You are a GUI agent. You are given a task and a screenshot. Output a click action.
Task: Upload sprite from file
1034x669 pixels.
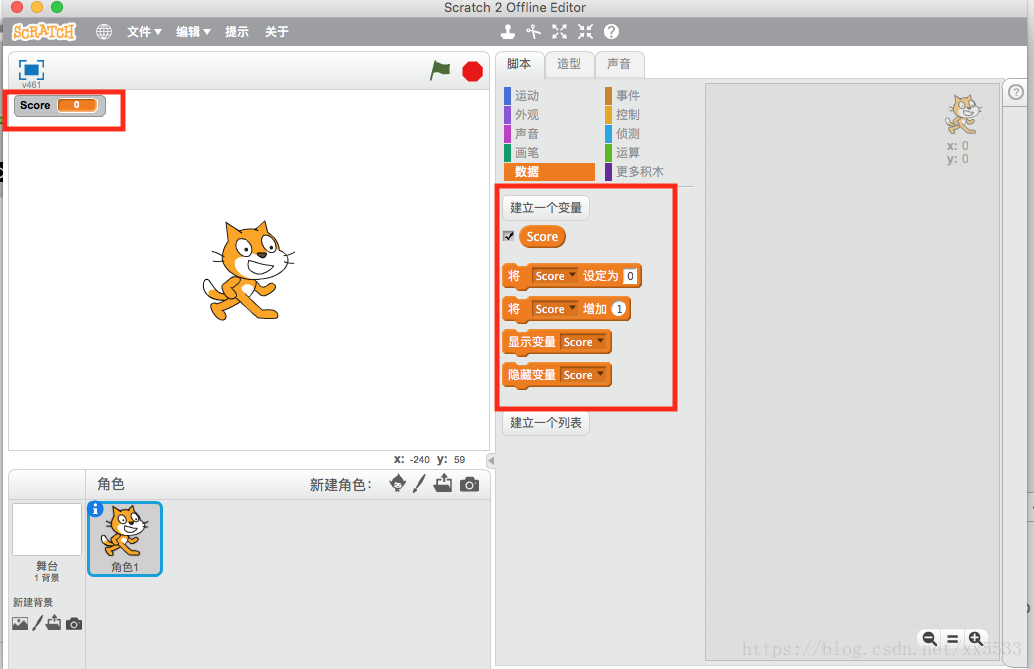click(x=443, y=484)
